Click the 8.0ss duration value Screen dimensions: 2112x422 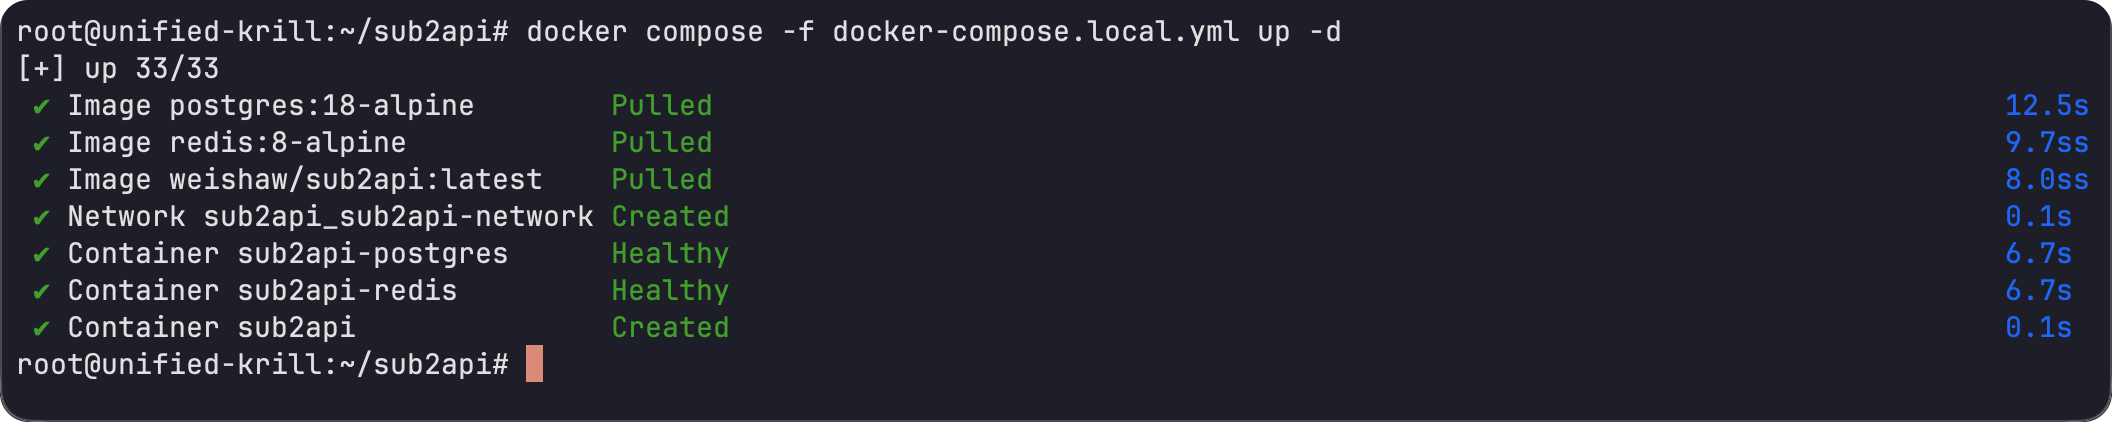point(2046,180)
